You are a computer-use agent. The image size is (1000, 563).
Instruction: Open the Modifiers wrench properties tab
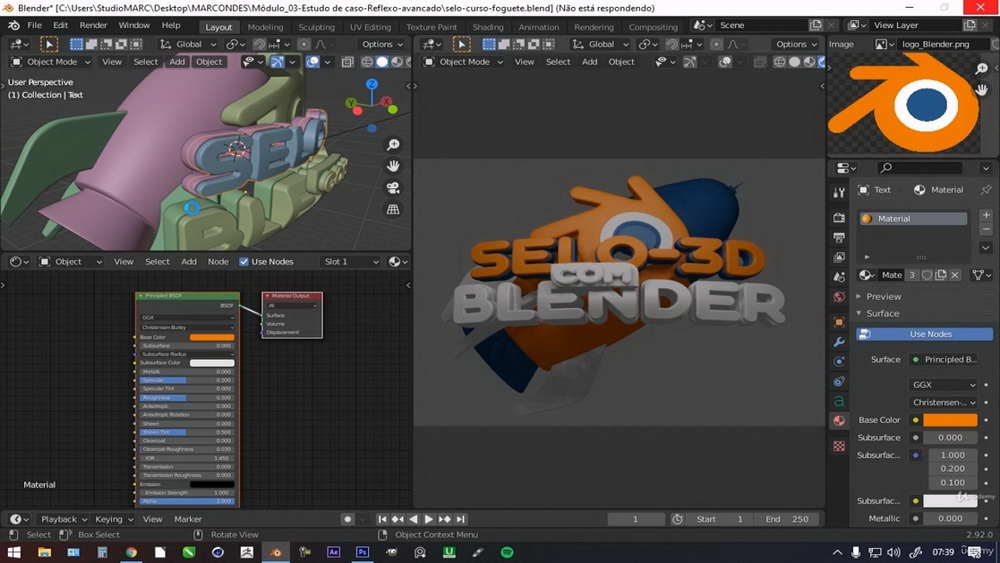click(x=839, y=342)
